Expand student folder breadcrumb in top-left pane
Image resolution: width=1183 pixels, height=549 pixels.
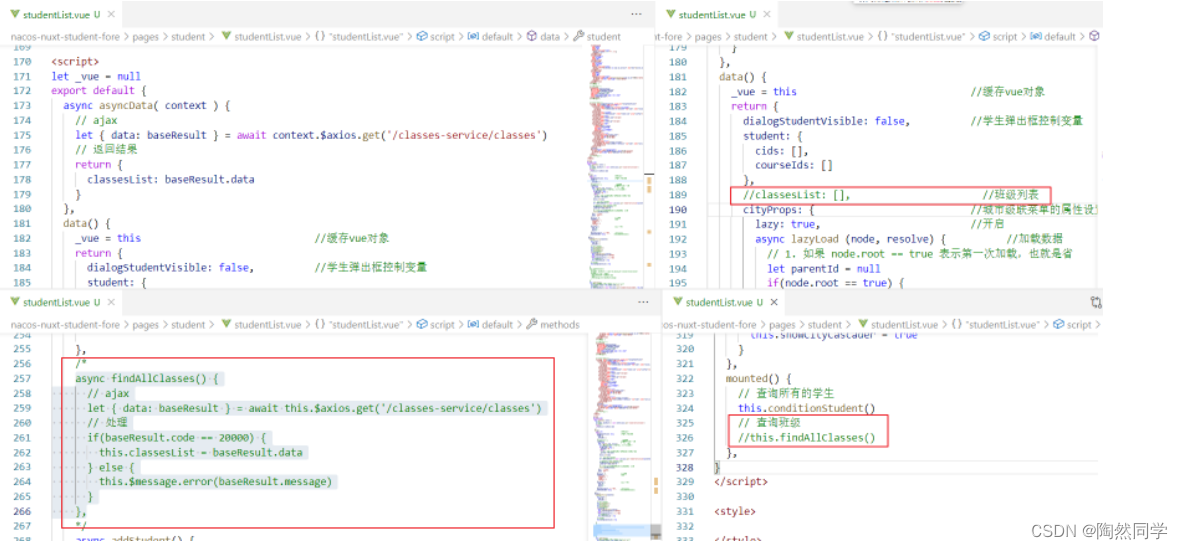pyautogui.click(x=188, y=36)
